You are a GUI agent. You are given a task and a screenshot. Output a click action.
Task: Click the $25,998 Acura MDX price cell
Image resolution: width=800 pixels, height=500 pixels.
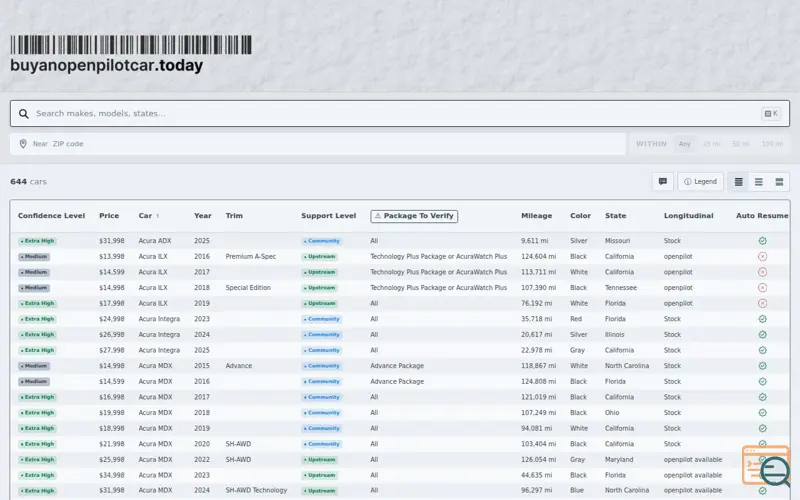click(x=112, y=460)
